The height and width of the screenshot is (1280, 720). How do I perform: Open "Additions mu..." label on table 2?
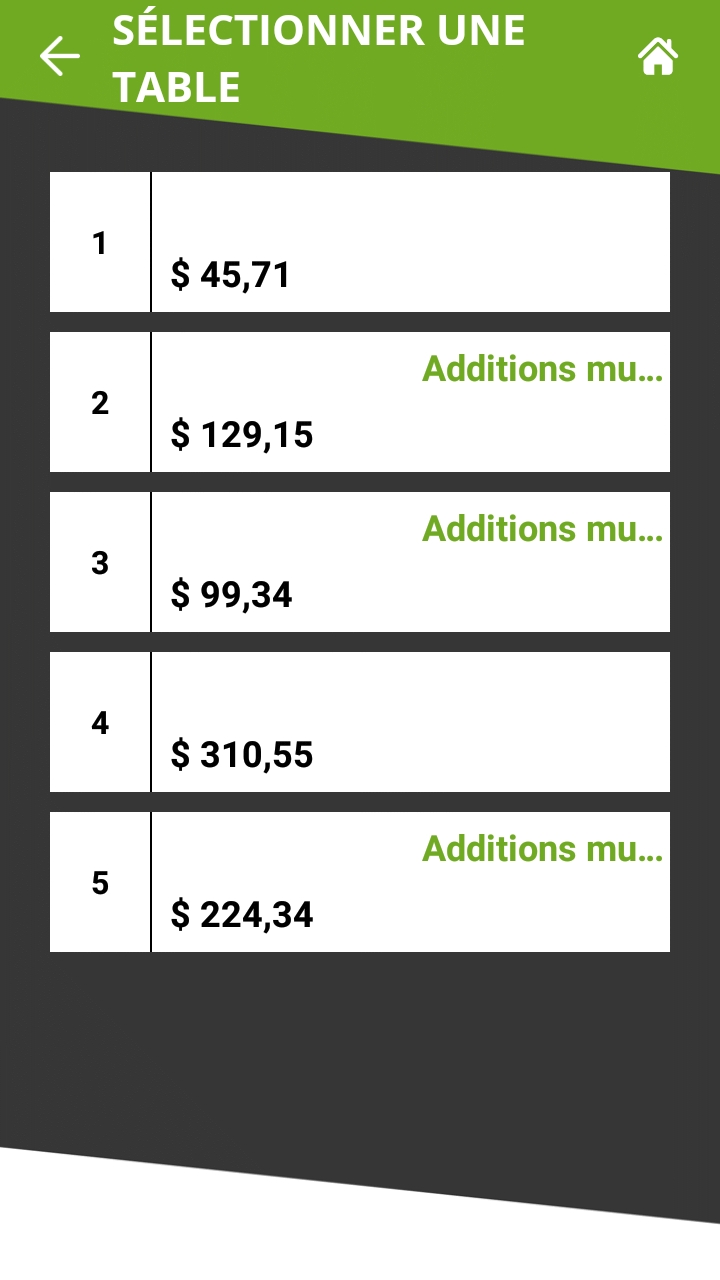[542, 368]
